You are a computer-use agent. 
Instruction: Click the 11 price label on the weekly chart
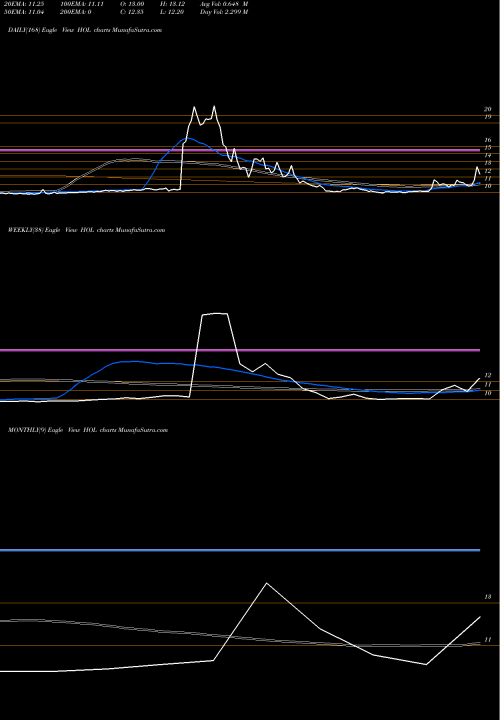pyautogui.click(x=488, y=384)
